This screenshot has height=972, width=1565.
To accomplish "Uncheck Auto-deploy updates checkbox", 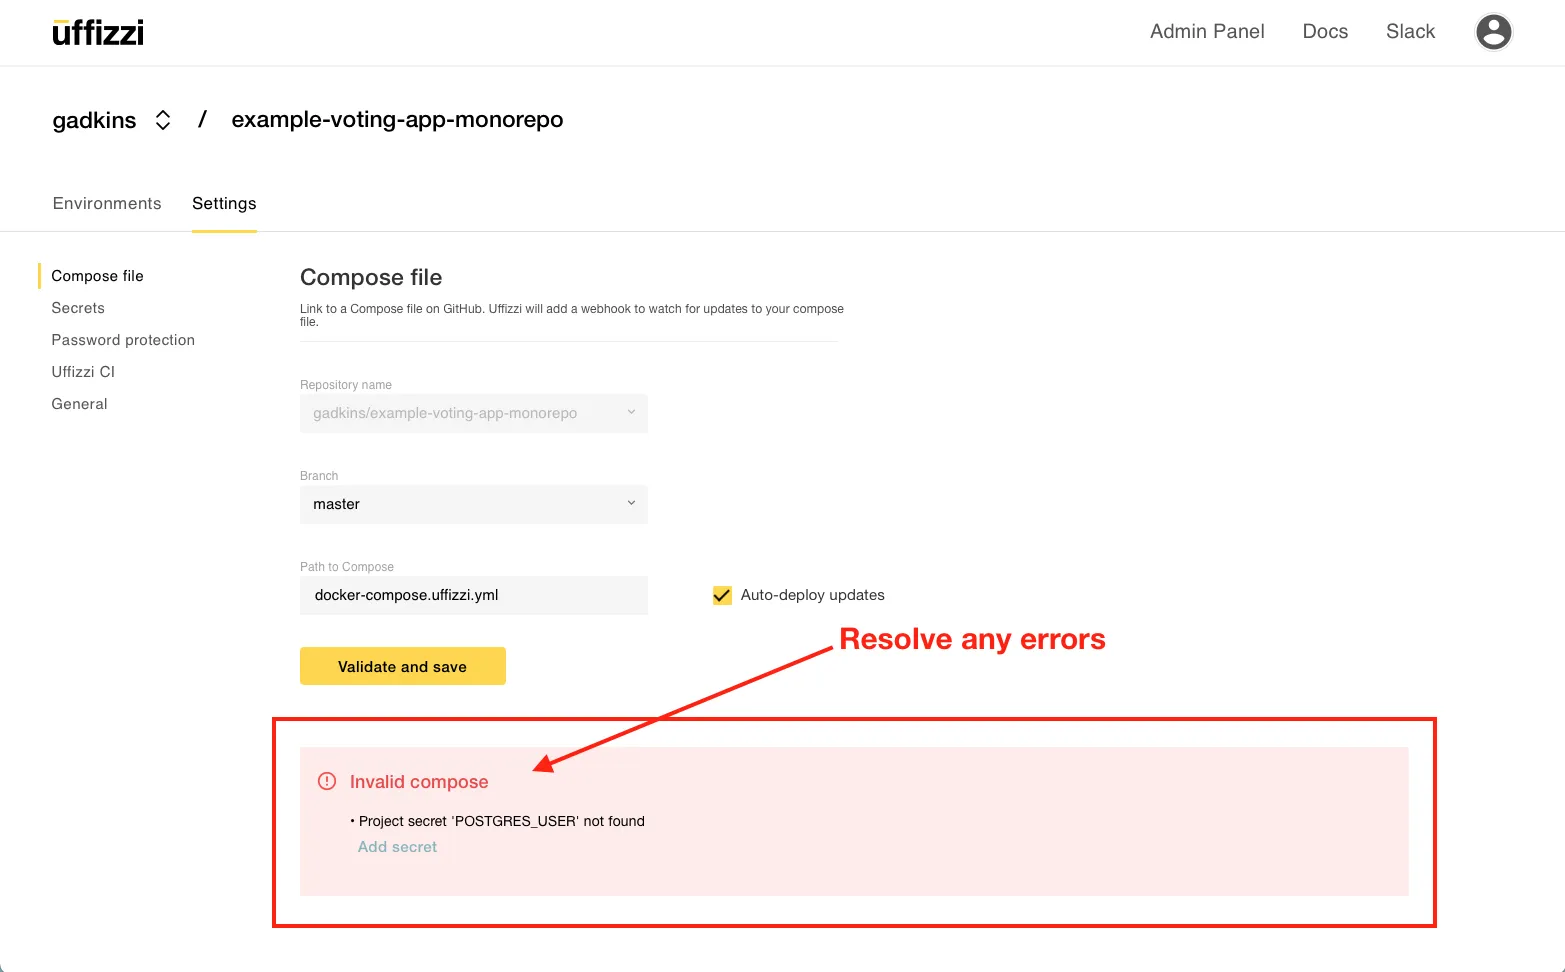I will coord(722,595).
